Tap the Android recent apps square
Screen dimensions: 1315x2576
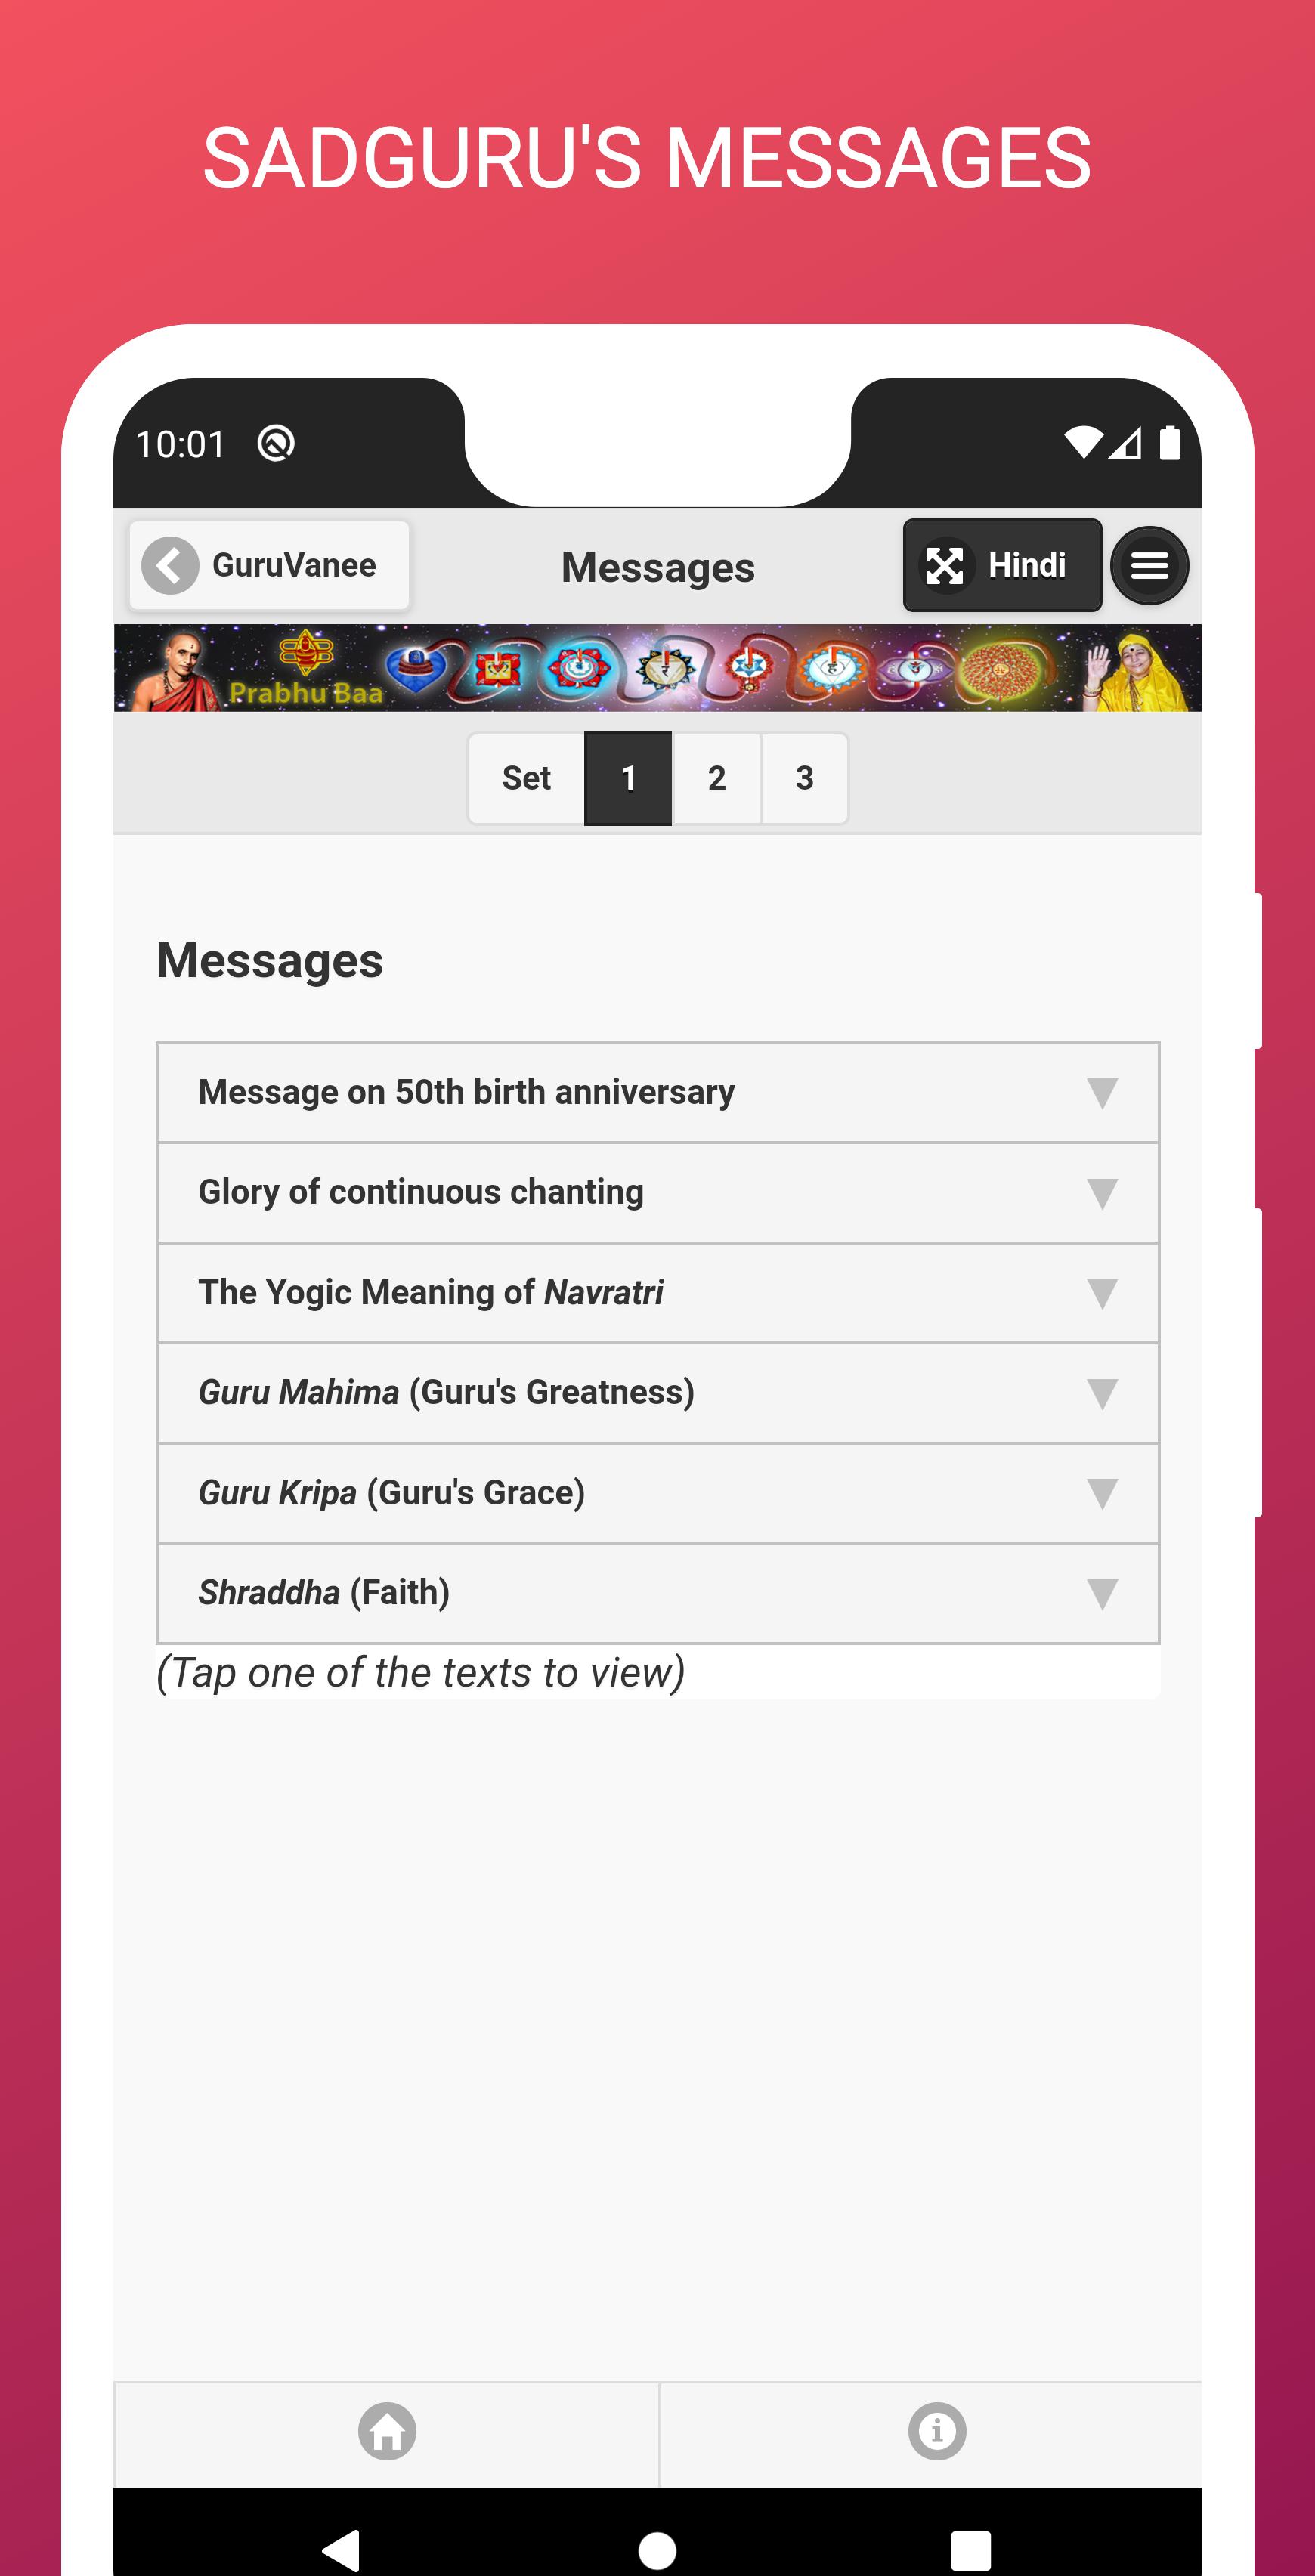point(970,2549)
